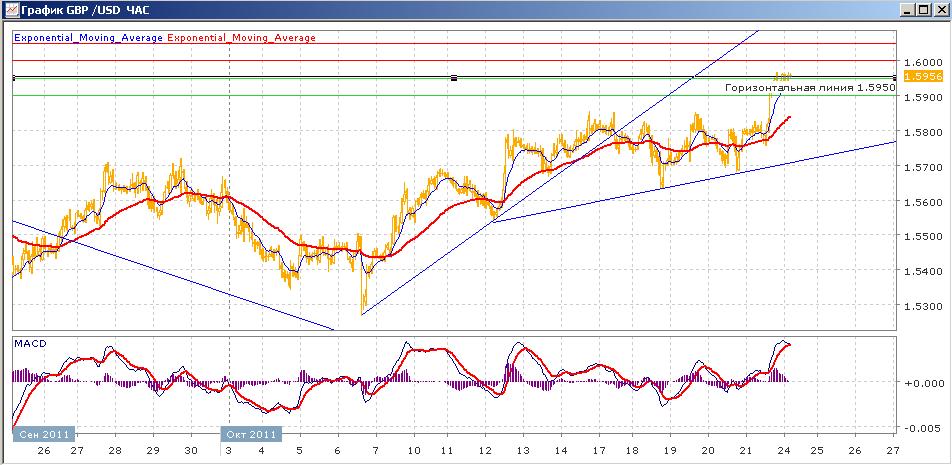952x465 pixels.
Task: Maximize the GBP/USD chart window
Action: (x=924, y=10)
